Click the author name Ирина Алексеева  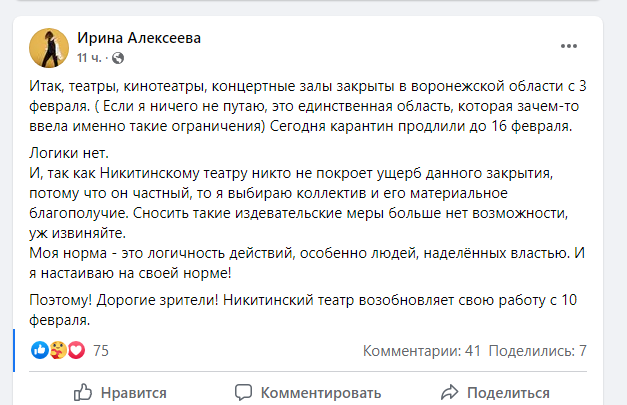click(x=139, y=38)
